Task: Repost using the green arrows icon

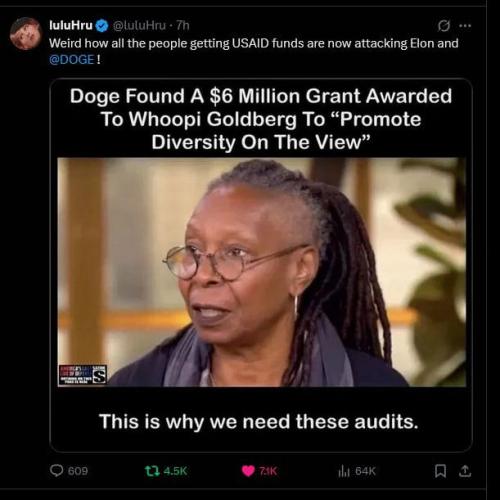Action: click(152, 471)
